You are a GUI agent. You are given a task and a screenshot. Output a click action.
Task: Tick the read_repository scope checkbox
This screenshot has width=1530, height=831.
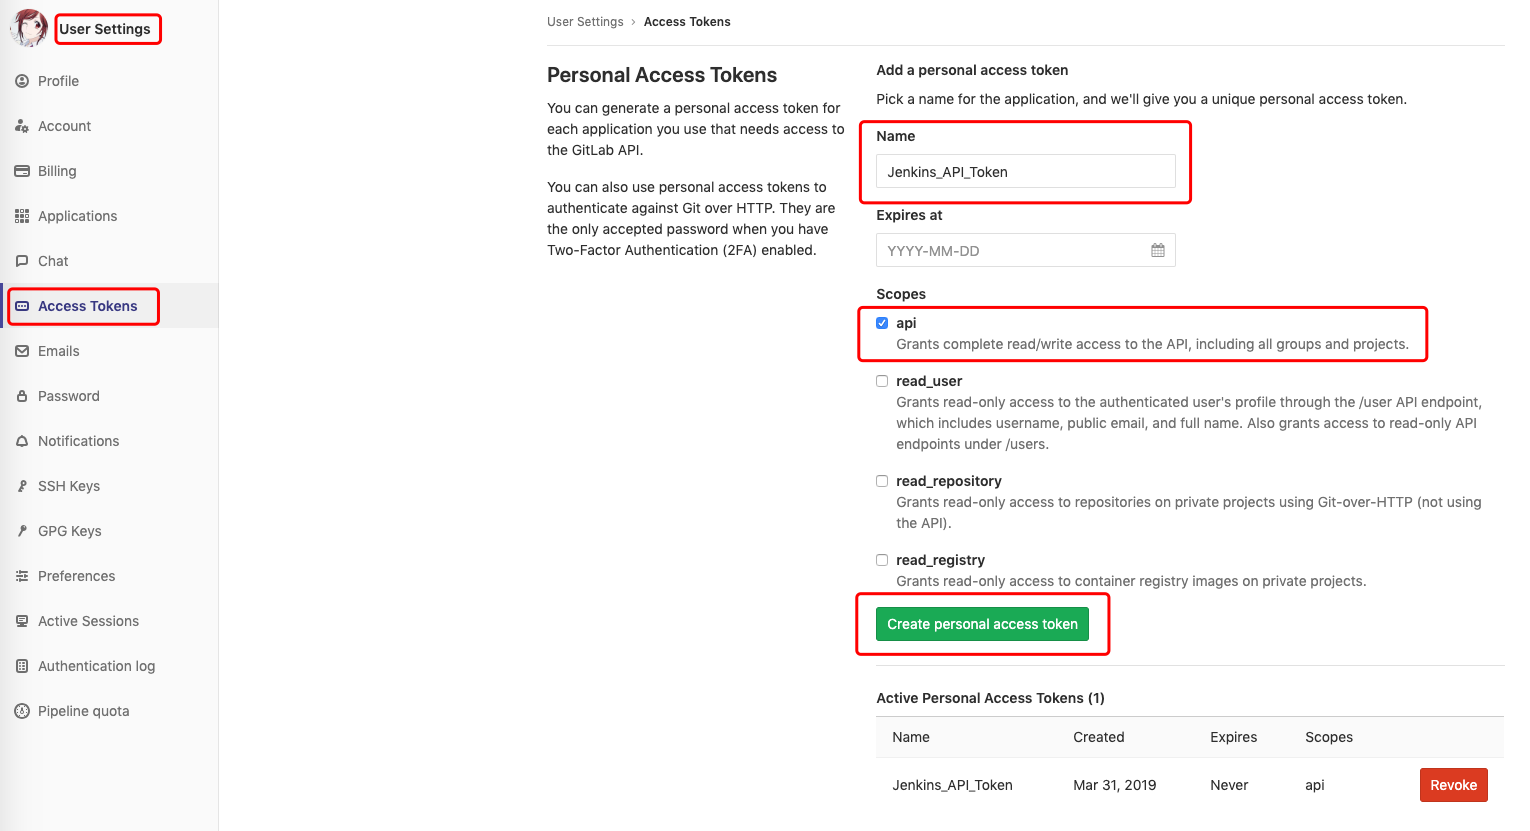coord(882,481)
